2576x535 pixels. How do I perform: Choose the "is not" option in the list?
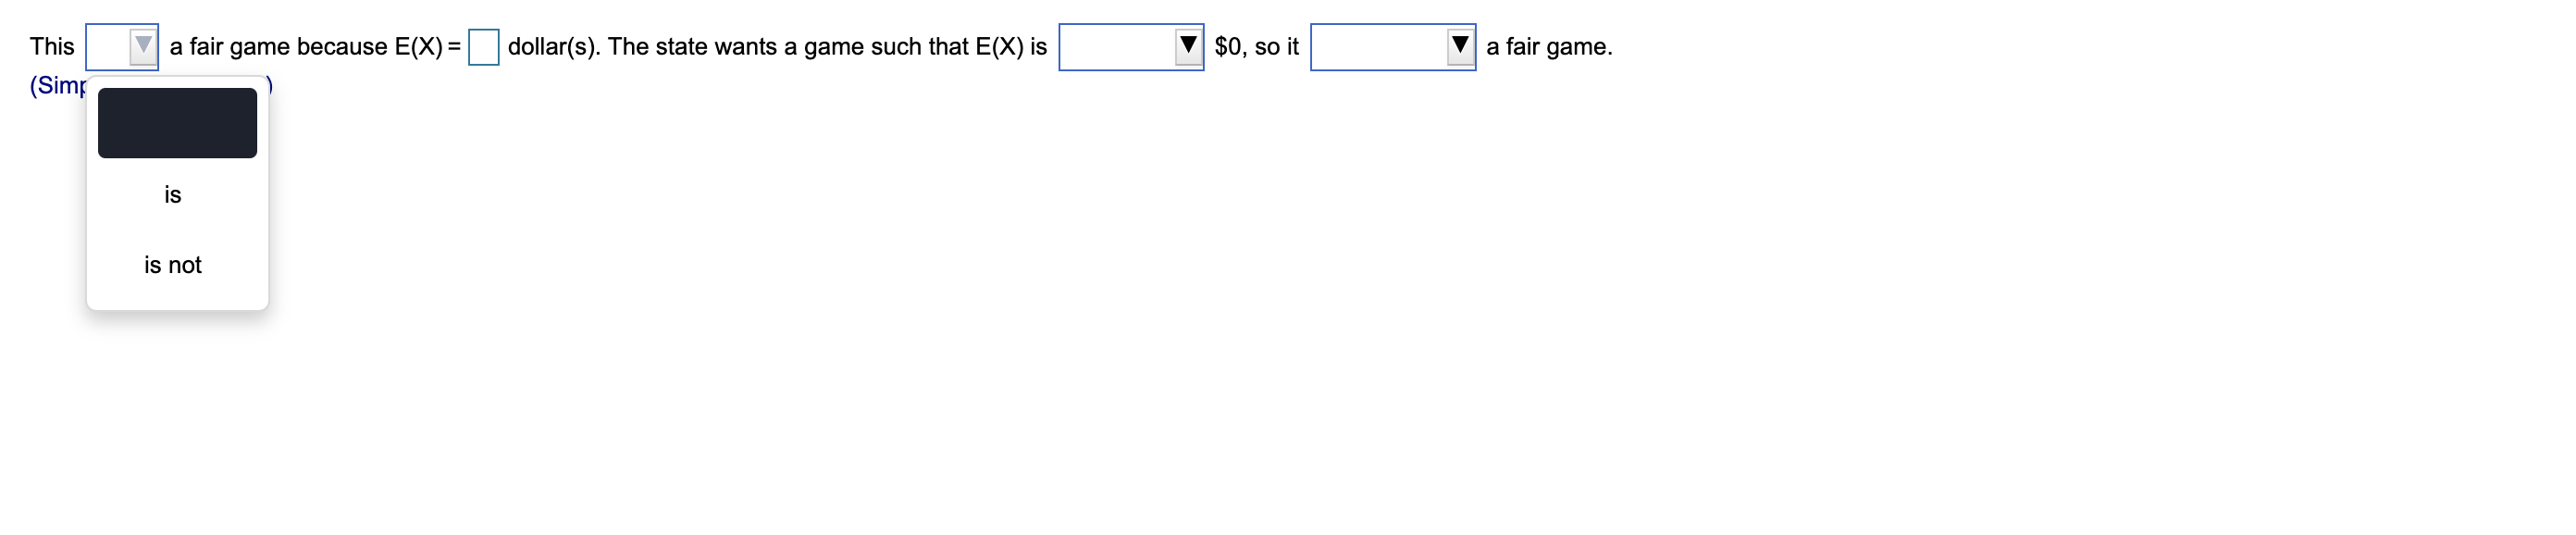click(x=173, y=265)
